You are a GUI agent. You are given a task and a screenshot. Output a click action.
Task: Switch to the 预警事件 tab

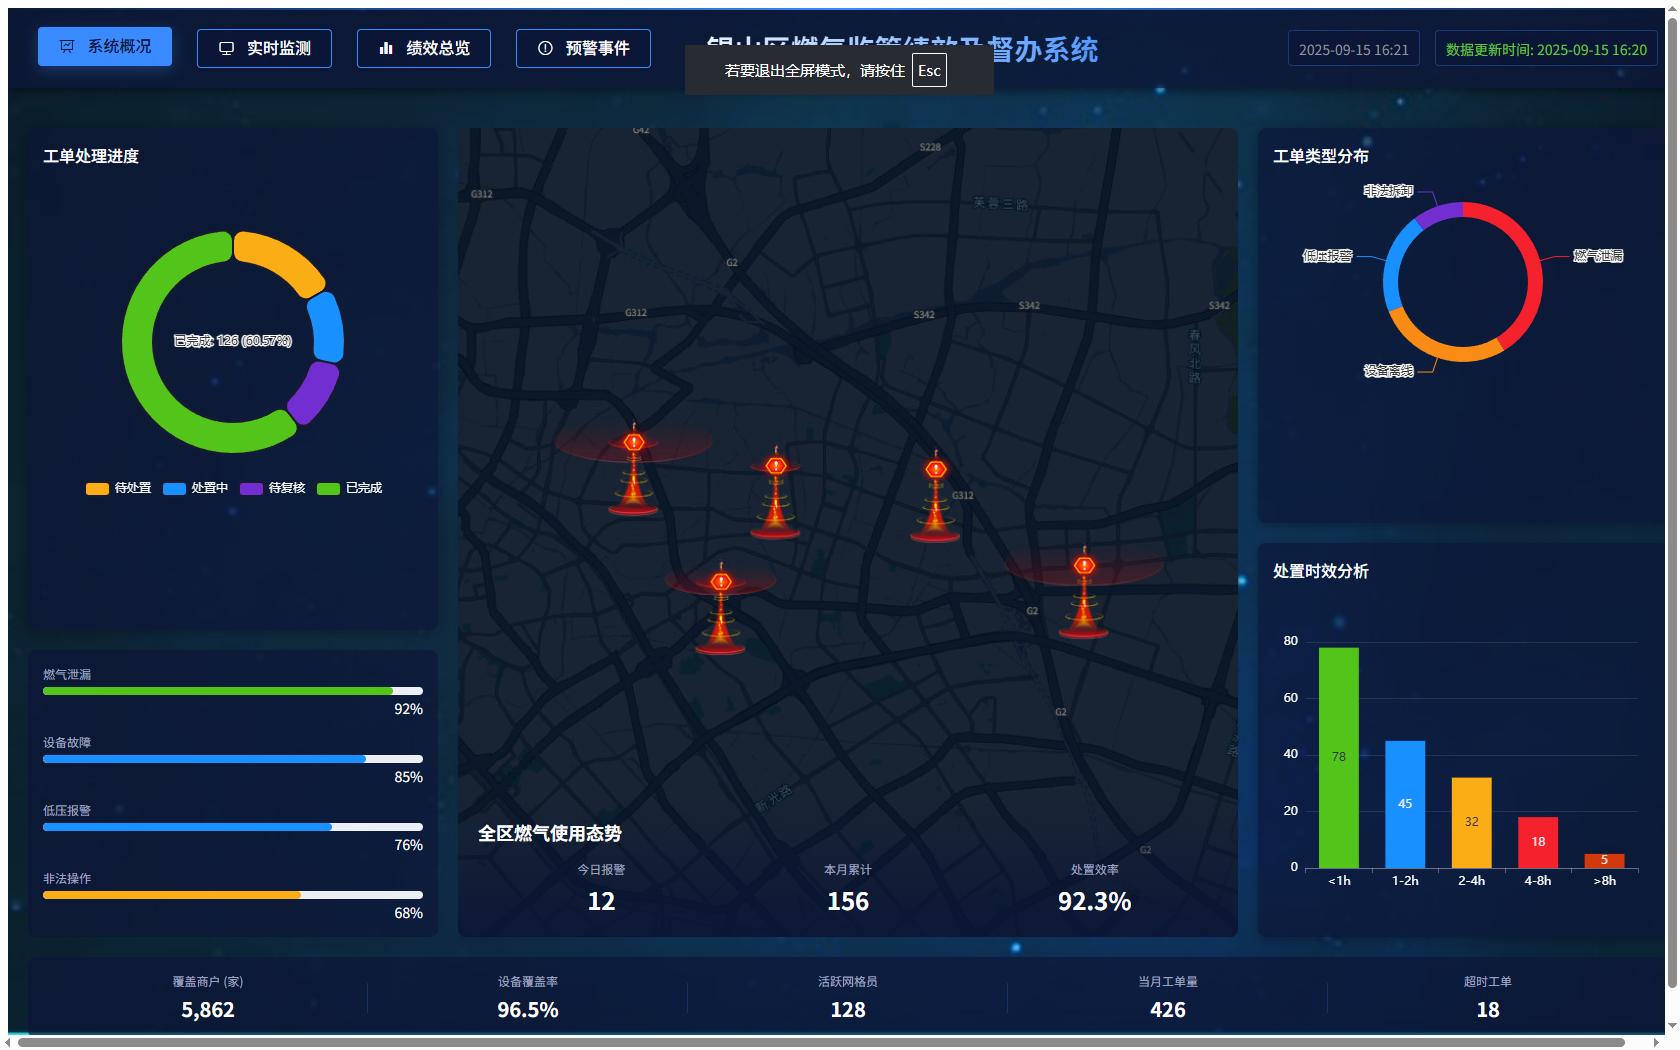click(583, 48)
